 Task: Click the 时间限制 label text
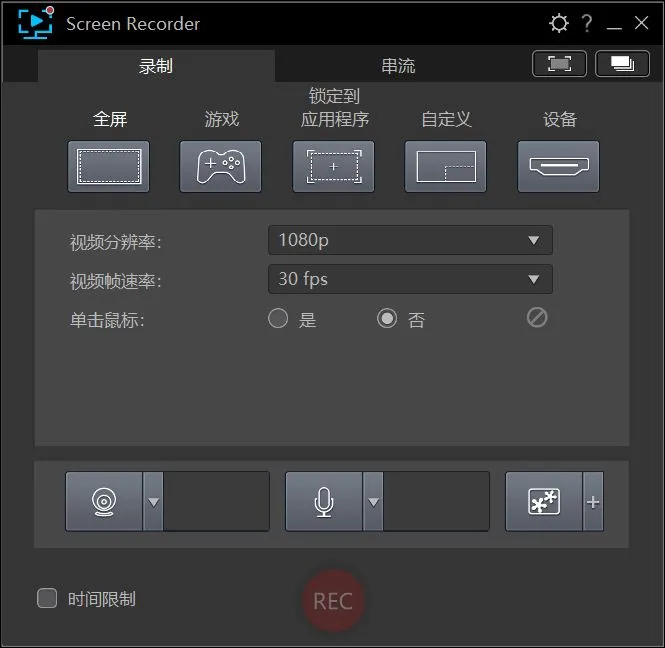pos(102,599)
